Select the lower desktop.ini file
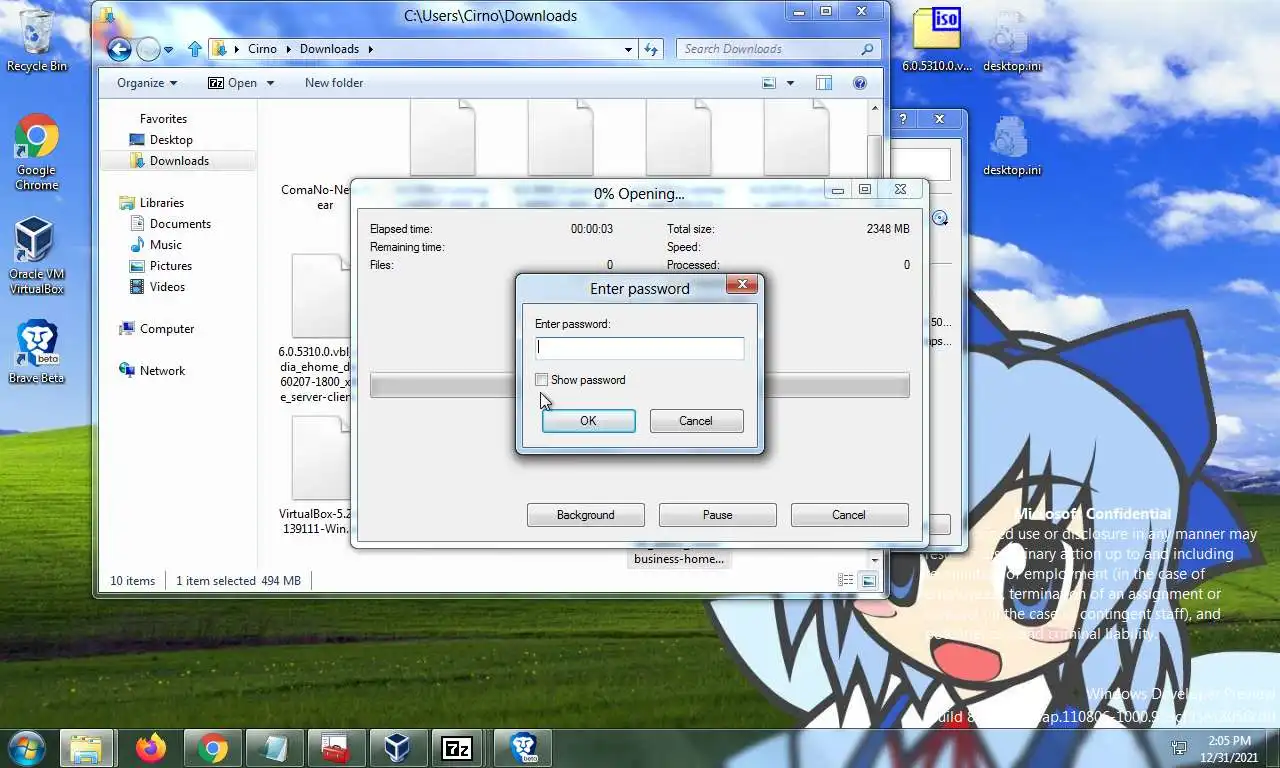 coord(1012,145)
